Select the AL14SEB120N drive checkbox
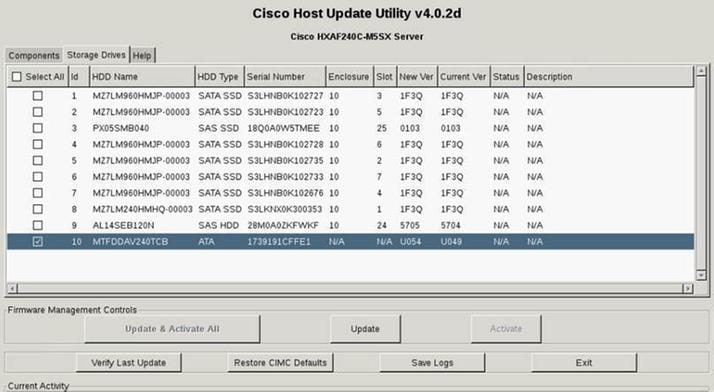The image size is (714, 392). coord(38,225)
